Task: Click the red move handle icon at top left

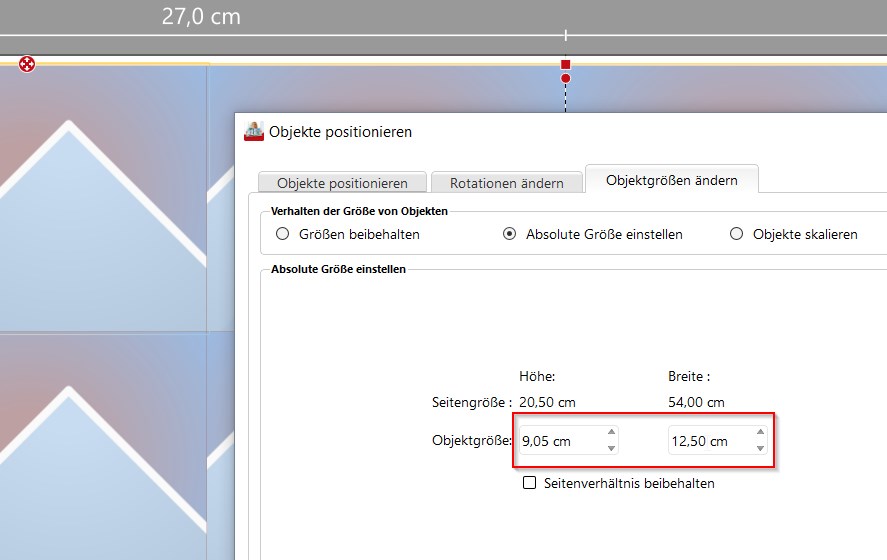Action: (x=27, y=64)
